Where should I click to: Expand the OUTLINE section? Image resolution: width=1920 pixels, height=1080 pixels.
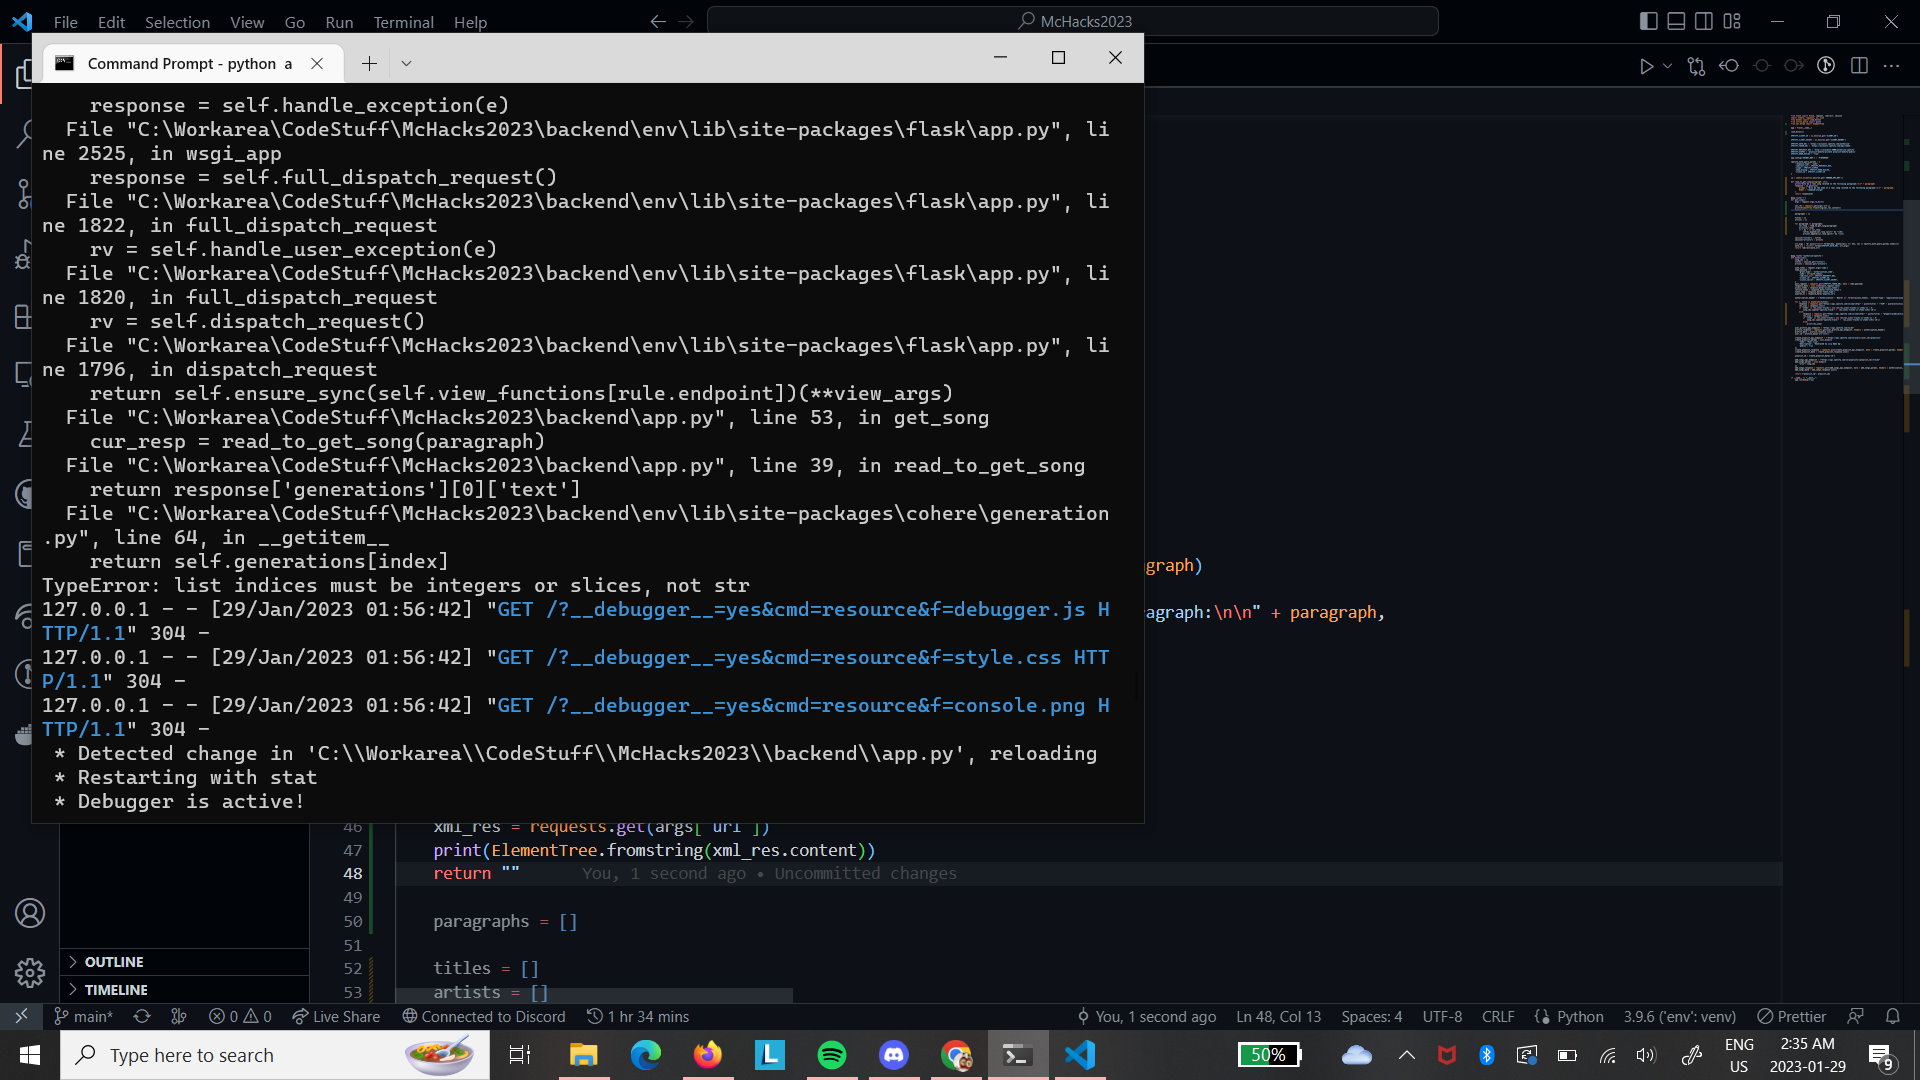(x=114, y=962)
